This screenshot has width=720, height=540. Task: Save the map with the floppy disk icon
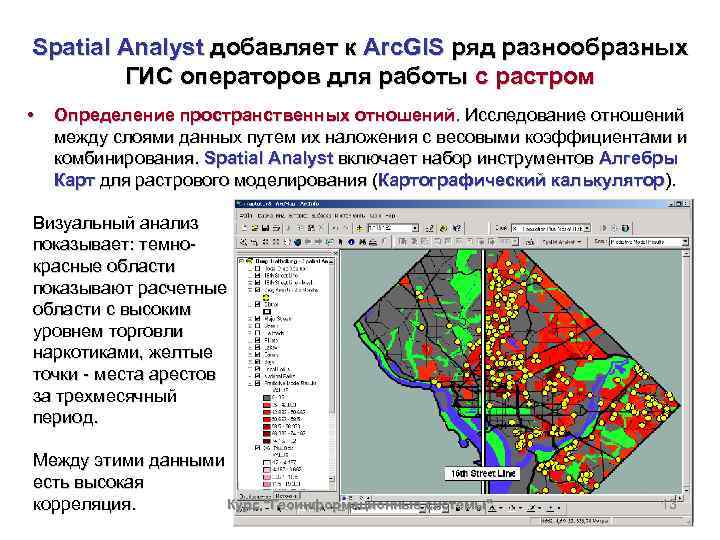(265, 228)
